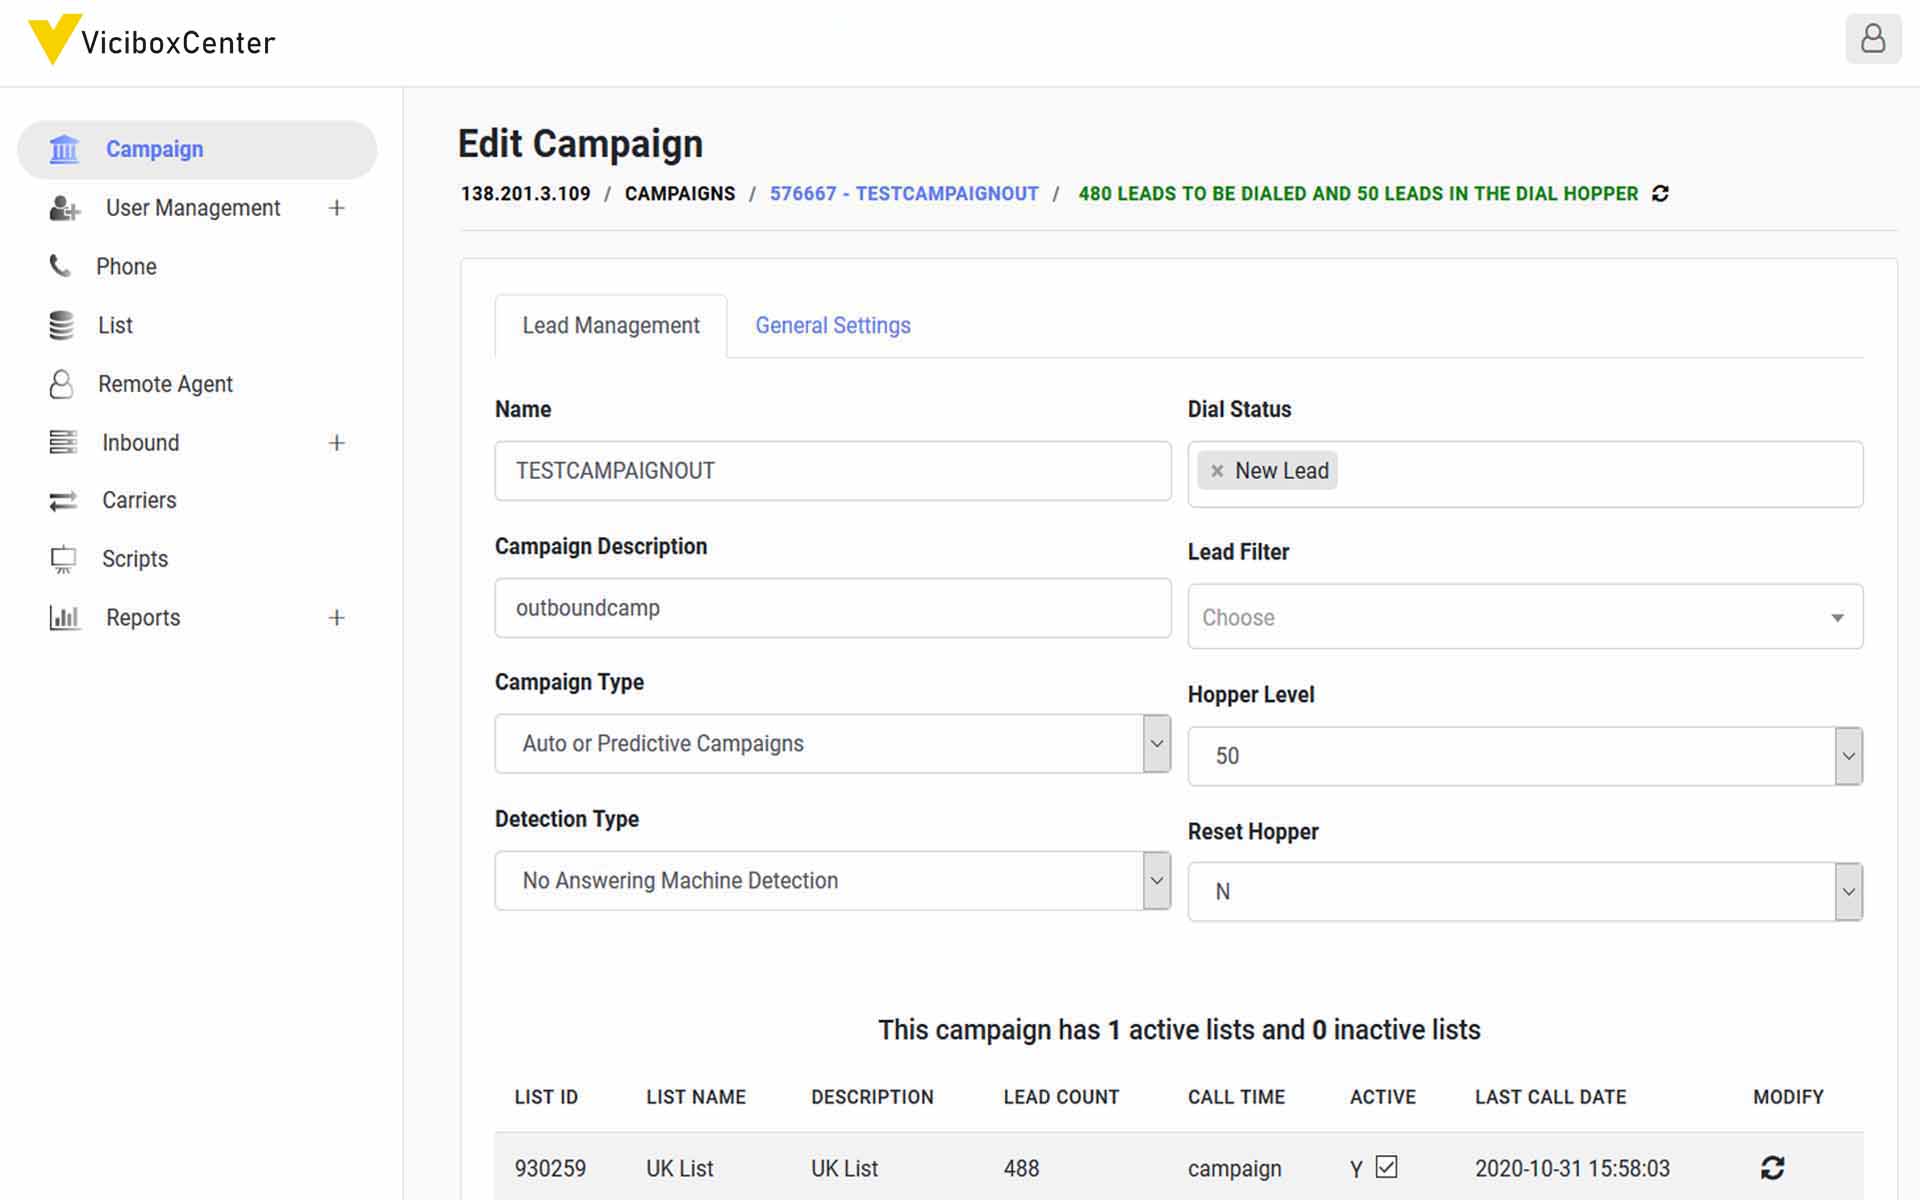Open the user profile icon top right
This screenshot has width=1920, height=1200.
(1874, 39)
